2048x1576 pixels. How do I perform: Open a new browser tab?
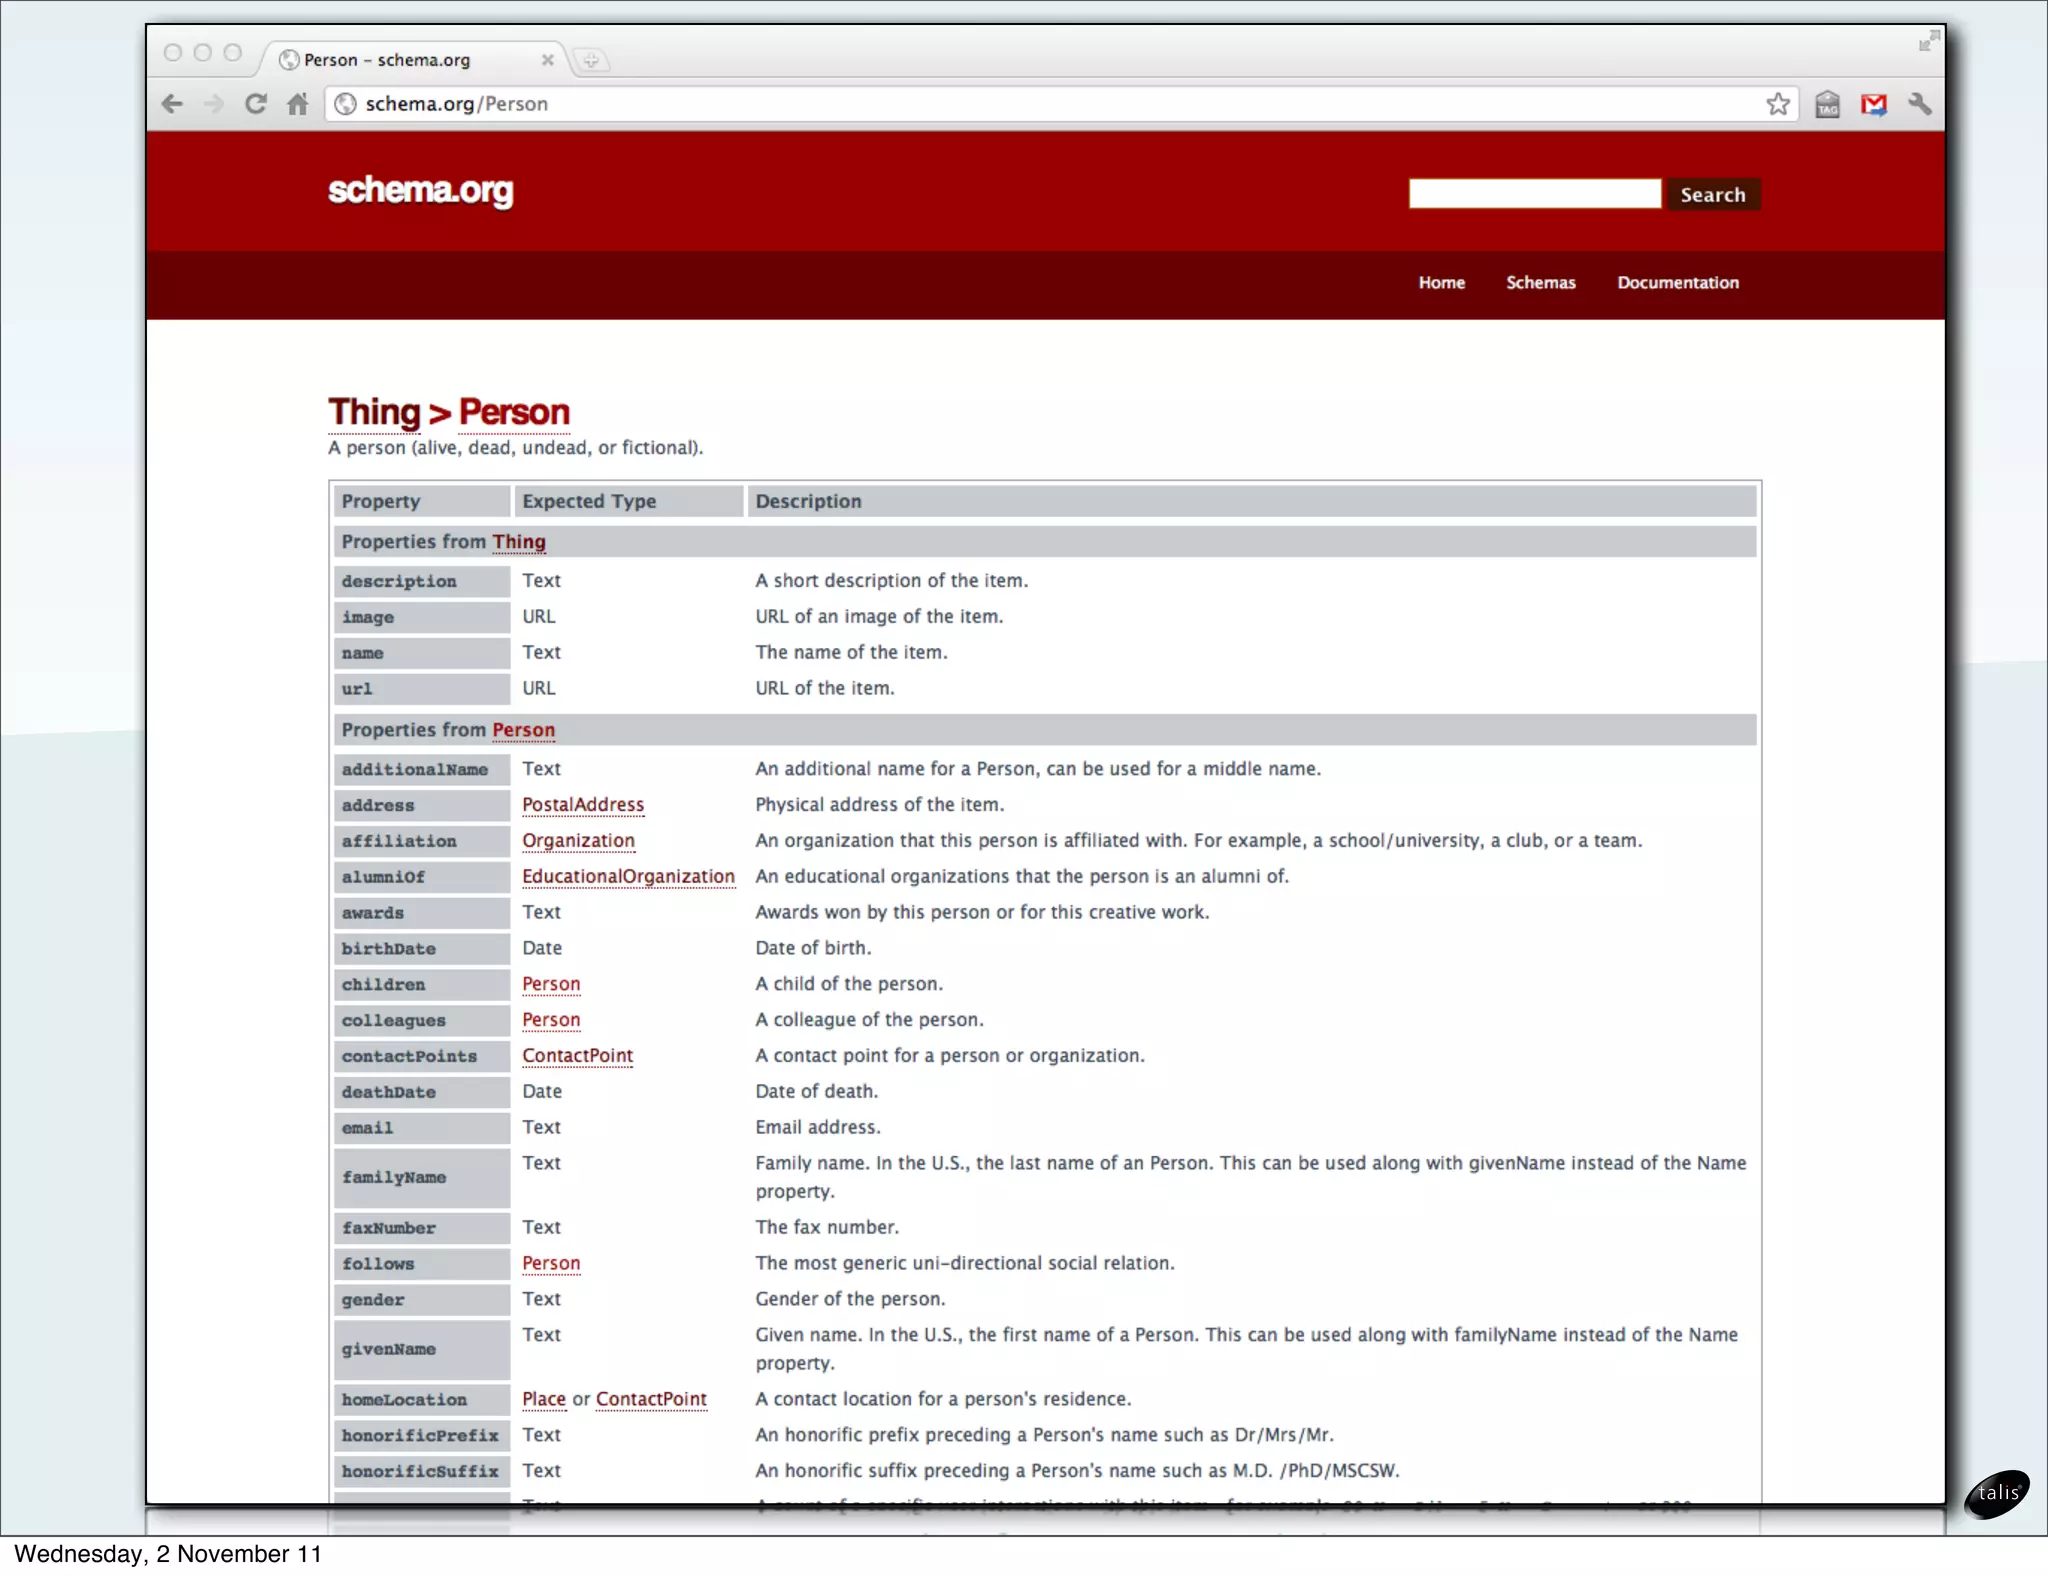[x=591, y=60]
